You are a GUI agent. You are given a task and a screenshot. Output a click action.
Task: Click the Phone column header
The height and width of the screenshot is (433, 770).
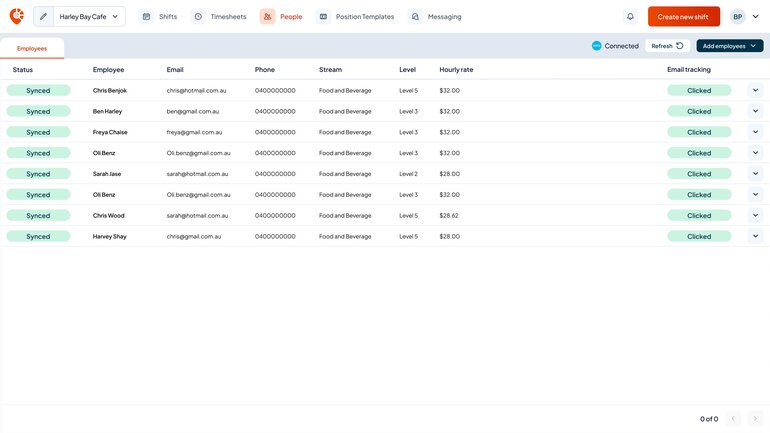pos(265,70)
